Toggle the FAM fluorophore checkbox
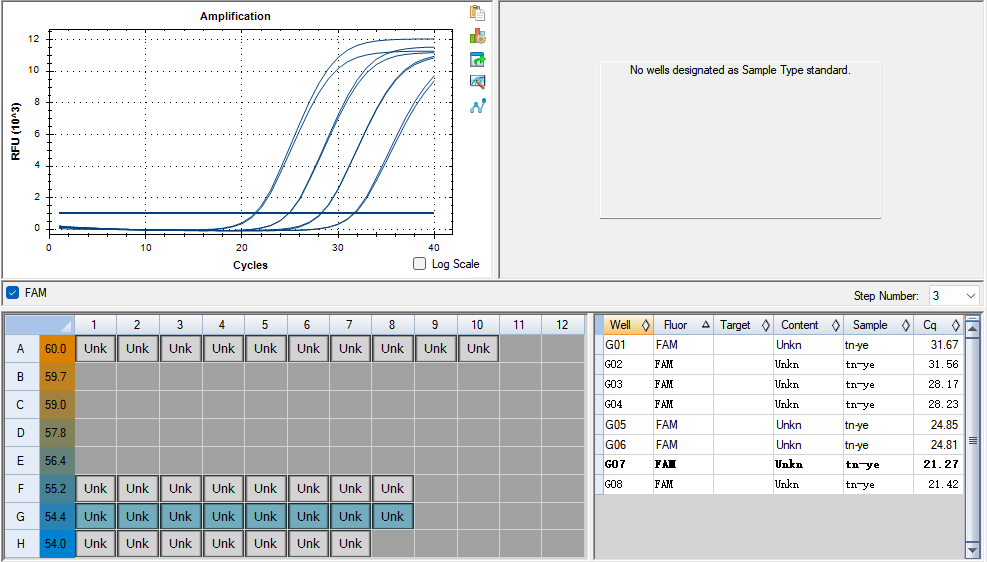987x562 pixels. coord(12,293)
